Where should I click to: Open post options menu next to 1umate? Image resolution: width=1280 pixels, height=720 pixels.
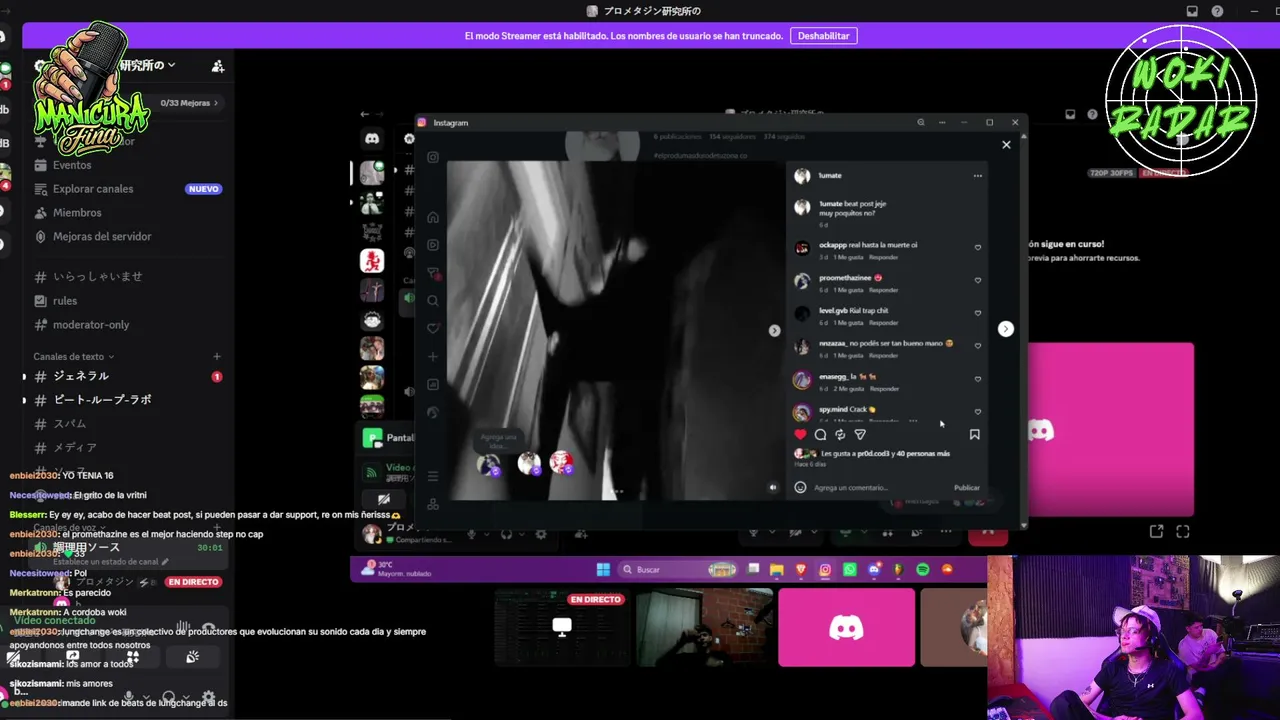tap(978, 176)
